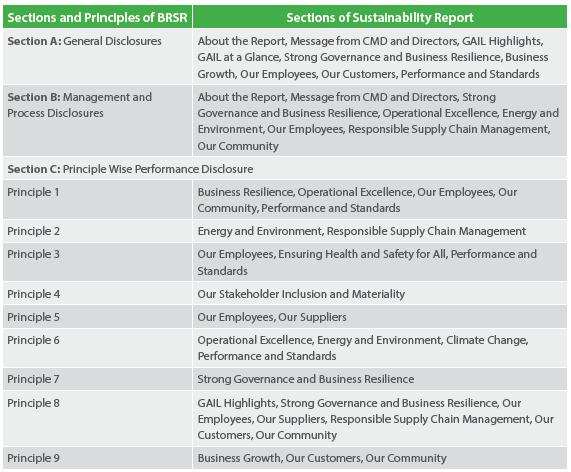The width and height of the screenshot is (571, 472).
Task: Select the 'Principle 1' cell
Action: pyautogui.click(x=97, y=200)
